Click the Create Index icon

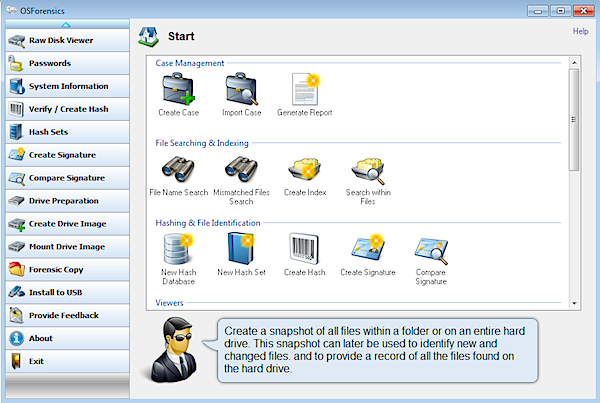[304, 171]
